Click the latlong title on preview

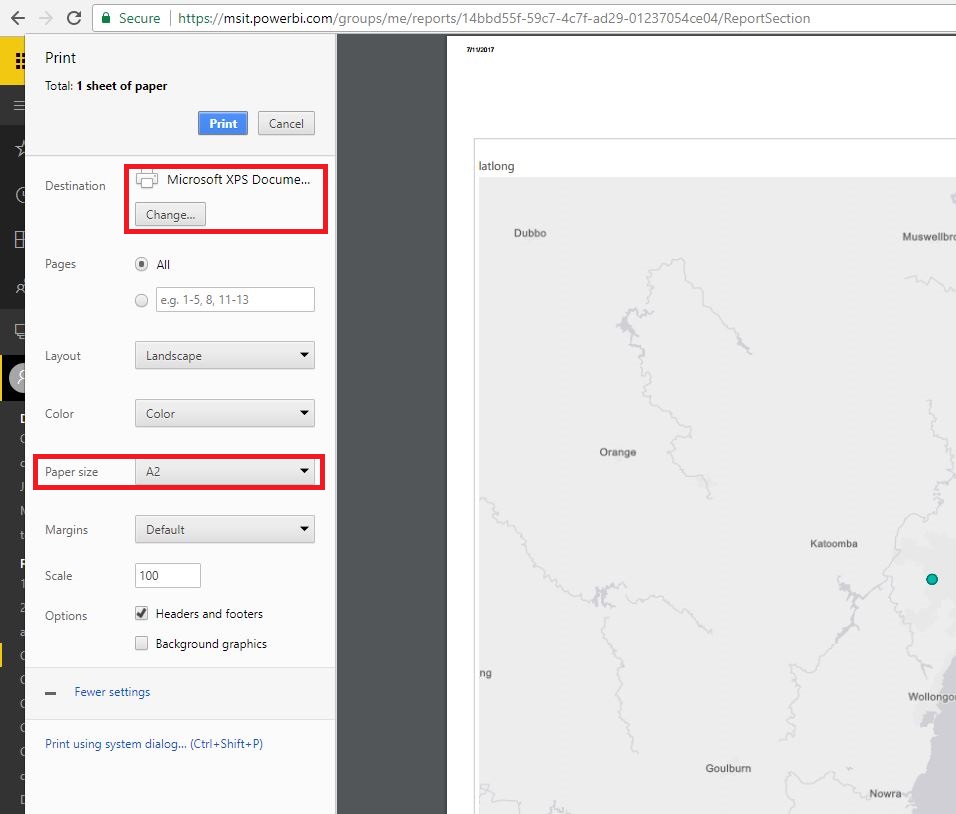(x=496, y=166)
